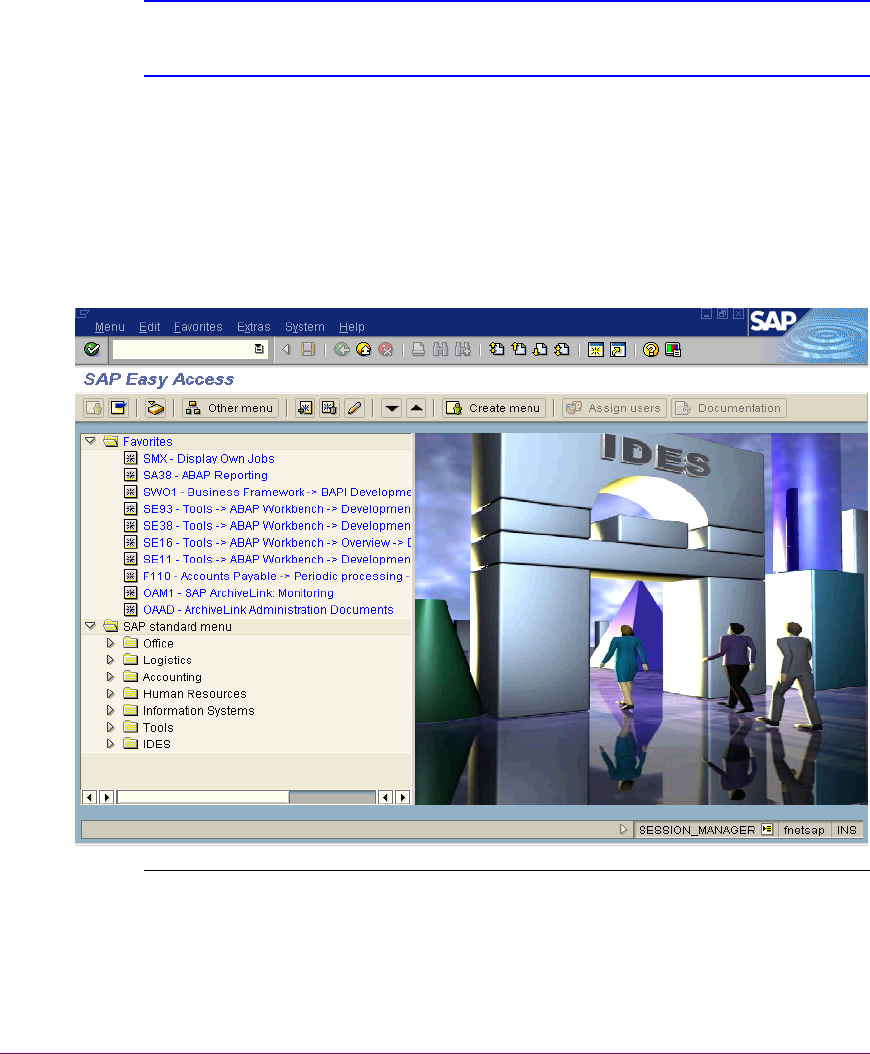Click the Customize Local Layout icon
This screenshot has height=1054, width=870.
(x=673, y=350)
